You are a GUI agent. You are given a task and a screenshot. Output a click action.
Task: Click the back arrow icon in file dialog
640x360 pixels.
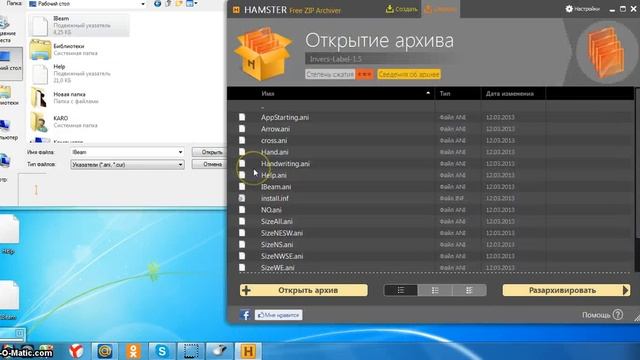coord(158,4)
